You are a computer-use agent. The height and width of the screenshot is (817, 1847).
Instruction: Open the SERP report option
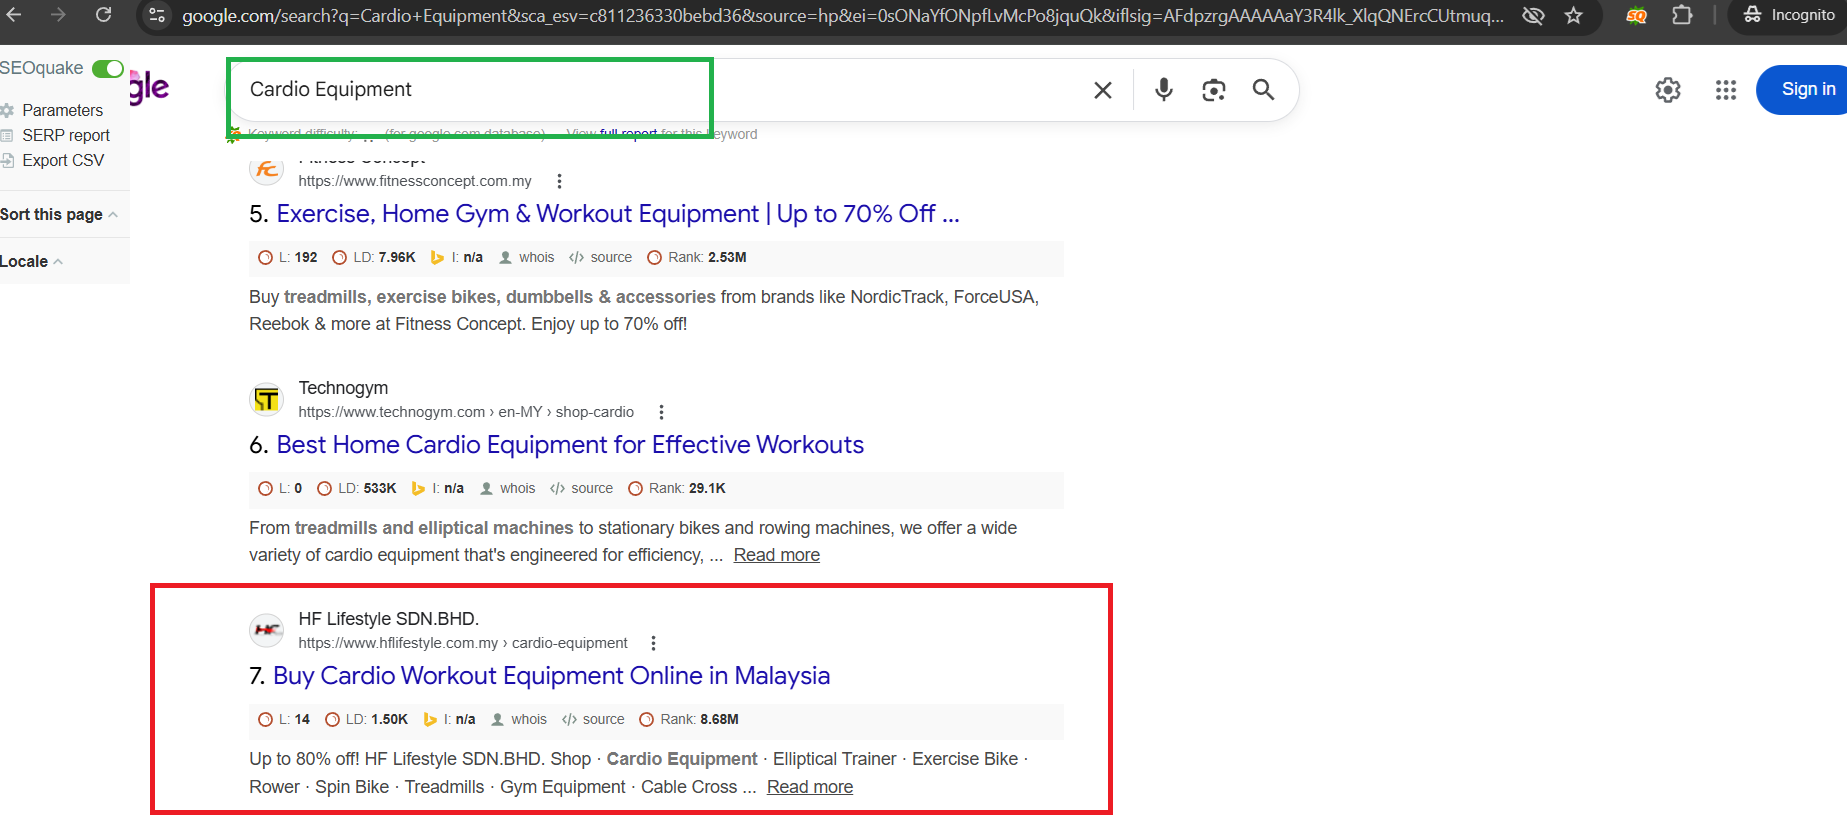pyautogui.click(x=66, y=135)
